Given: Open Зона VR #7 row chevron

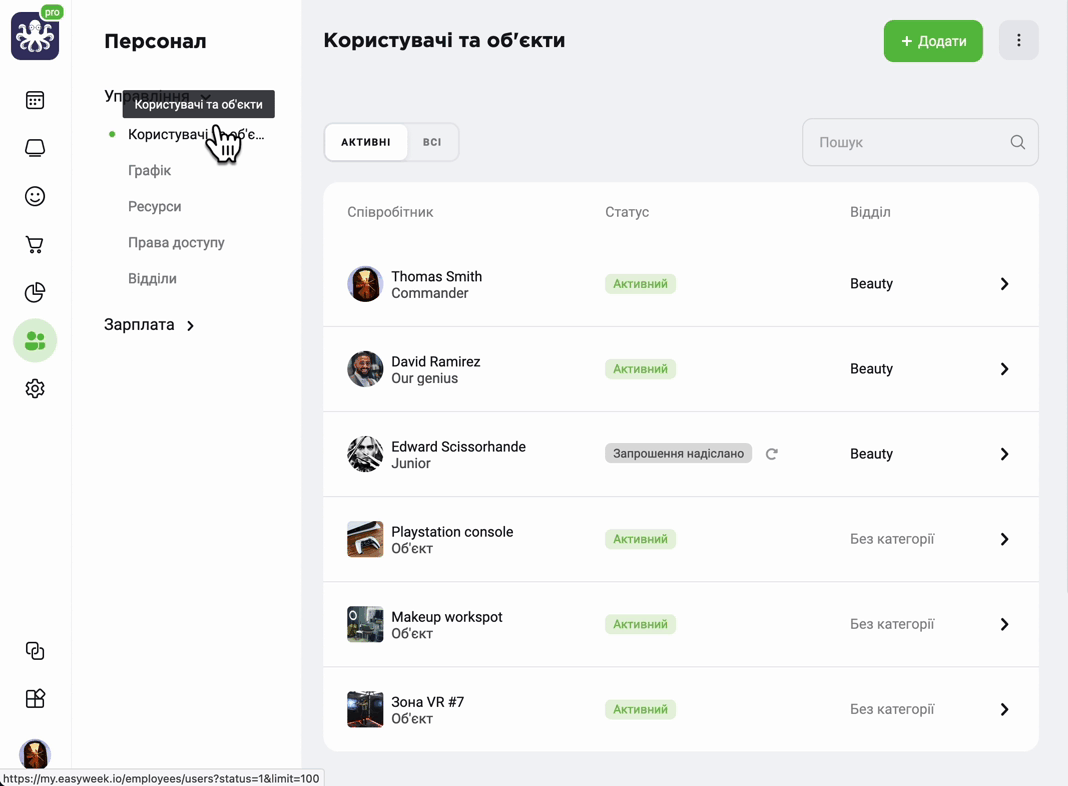Looking at the screenshot, I should coord(1005,710).
